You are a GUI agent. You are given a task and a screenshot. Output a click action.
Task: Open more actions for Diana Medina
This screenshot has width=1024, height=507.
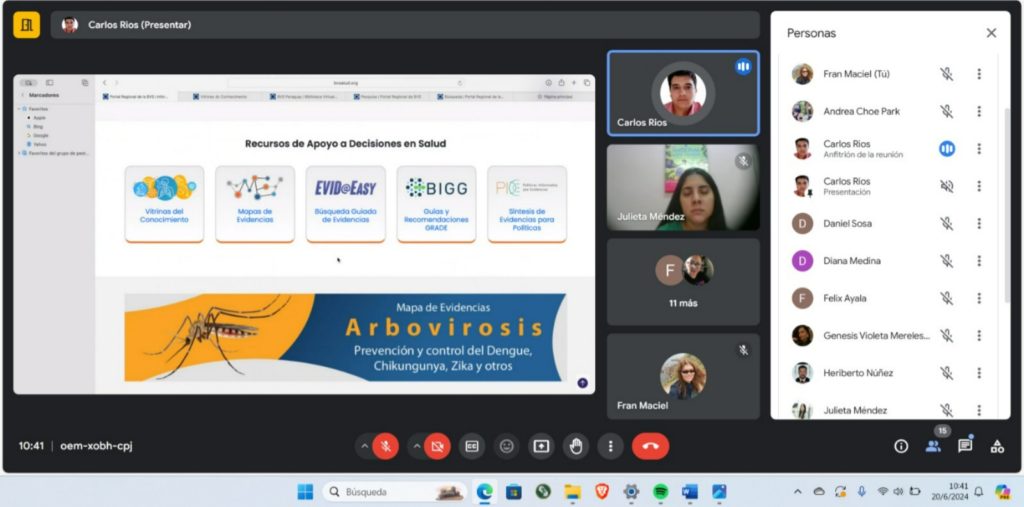pyautogui.click(x=979, y=261)
